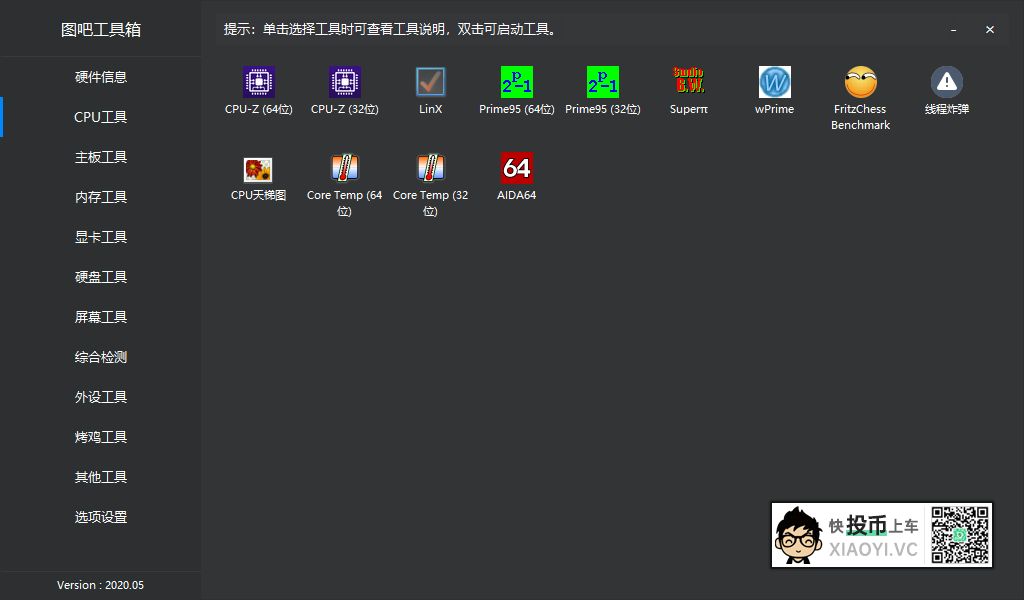Open the 其他工具 category
The width and height of the screenshot is (1024, 600).
point(101,477)
